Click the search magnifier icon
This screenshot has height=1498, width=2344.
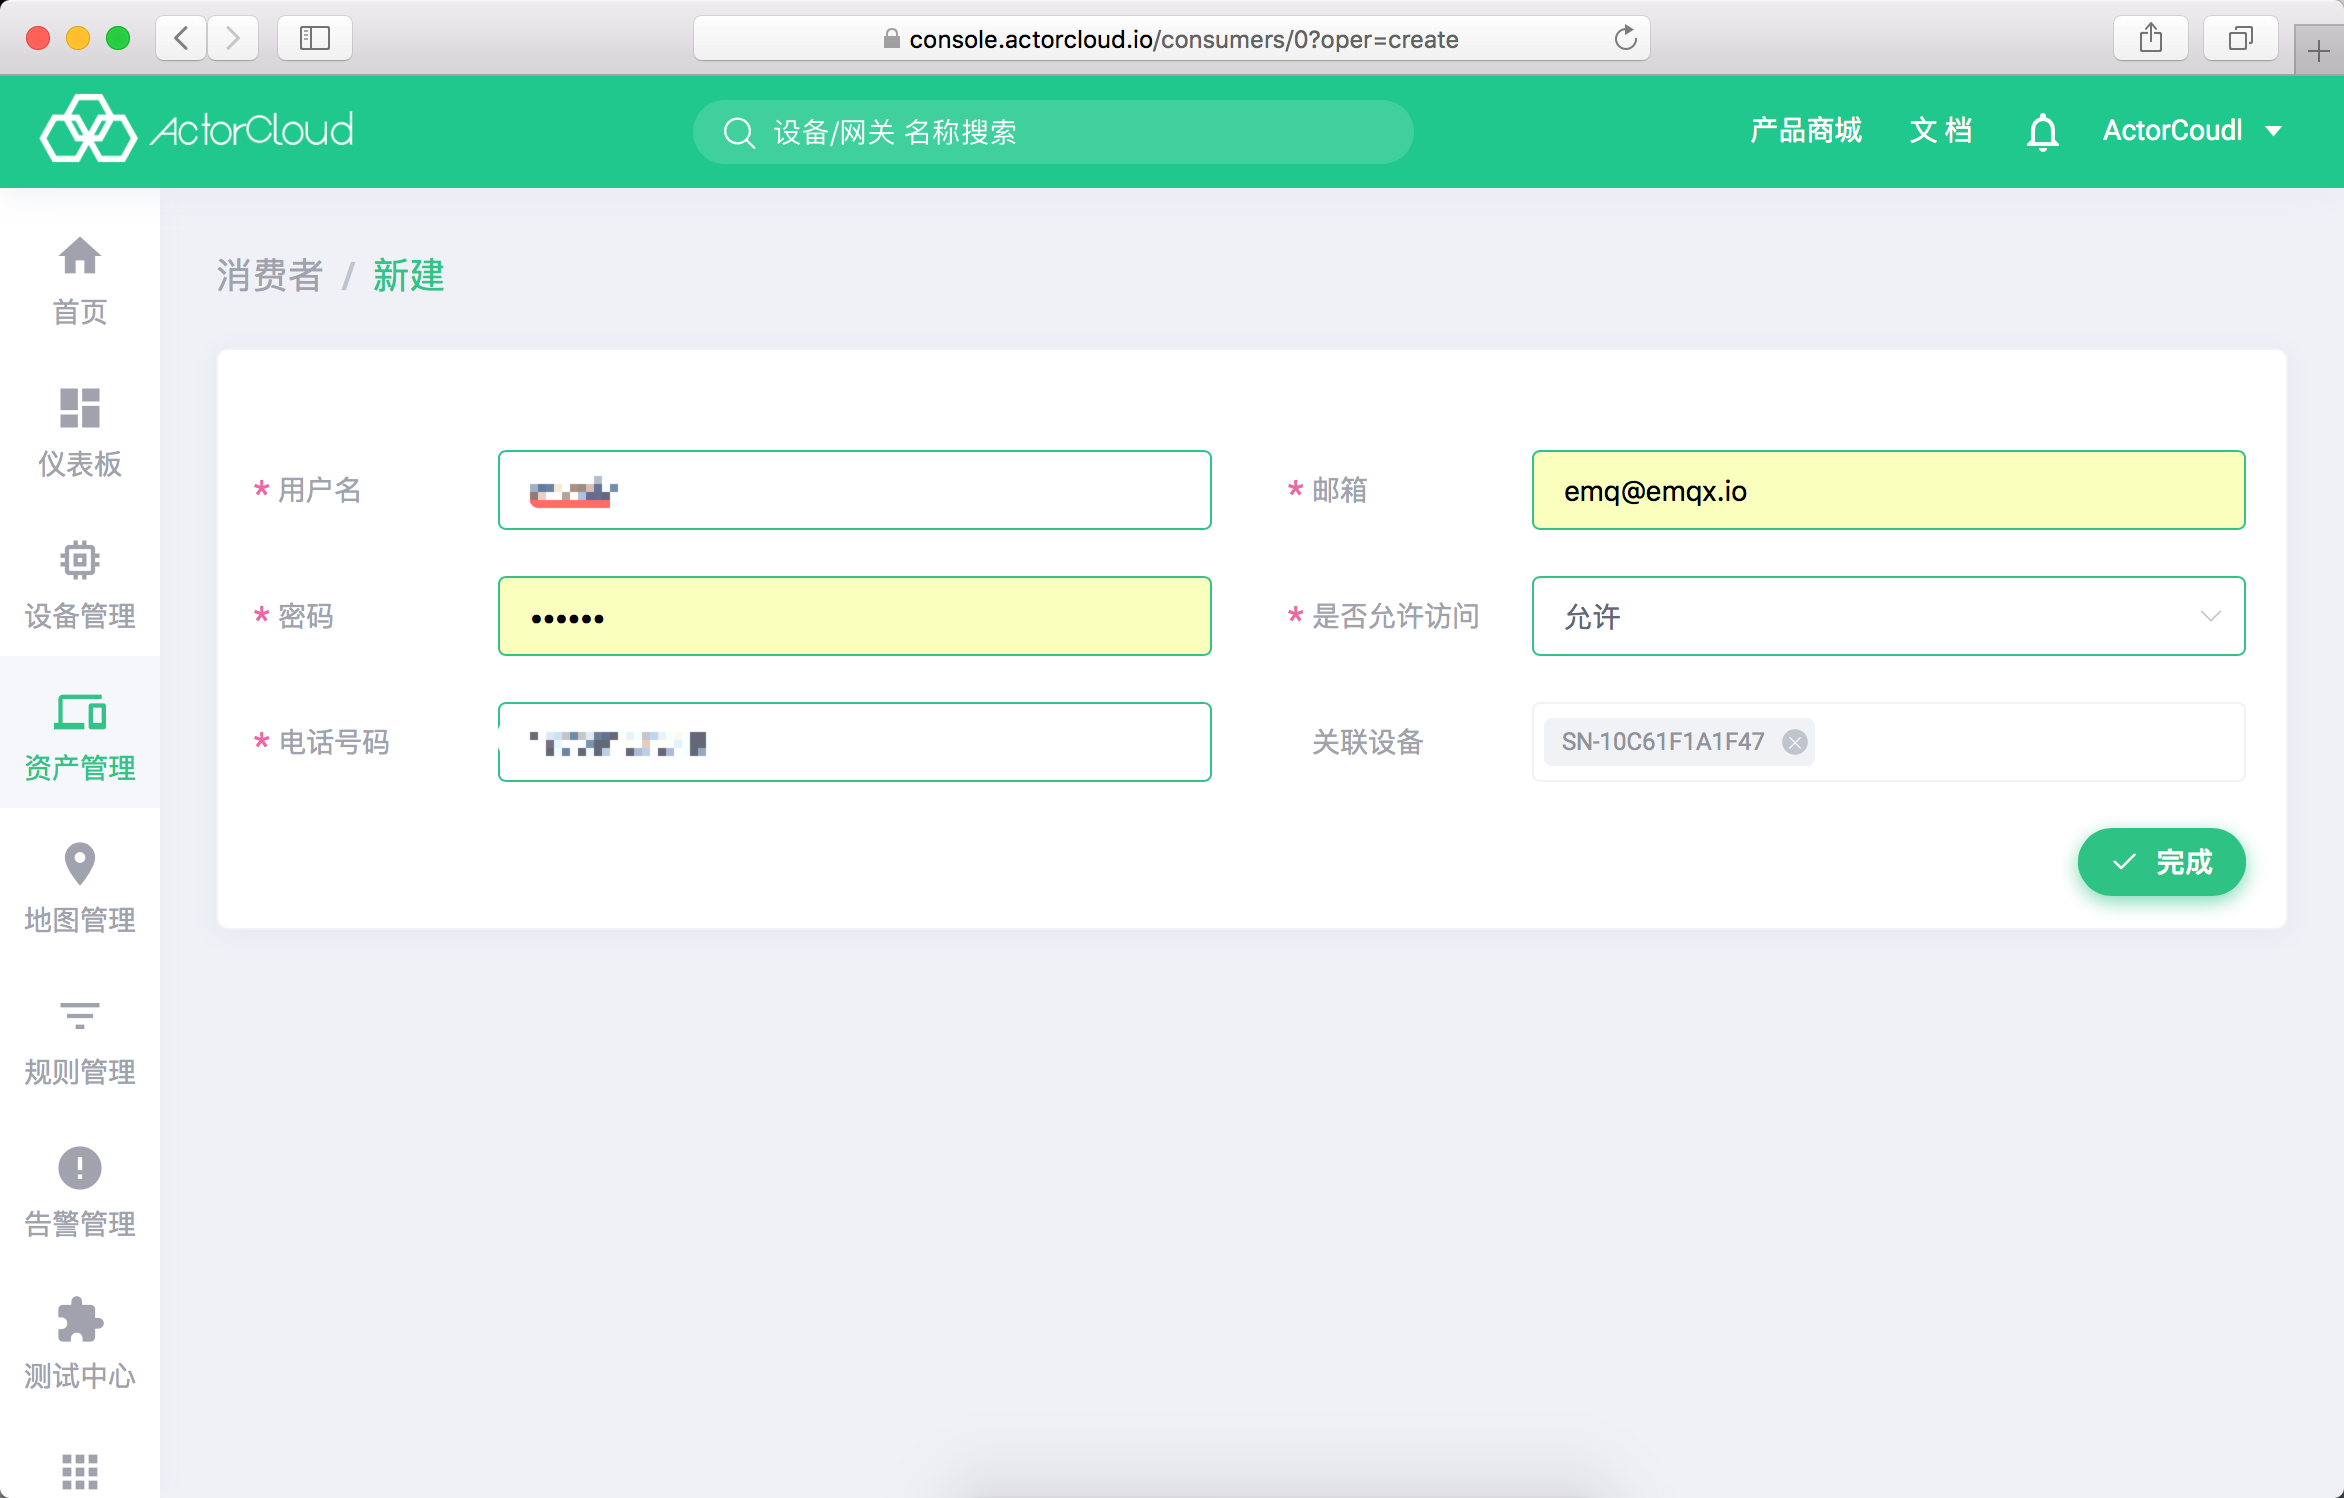tap(739, 132)
